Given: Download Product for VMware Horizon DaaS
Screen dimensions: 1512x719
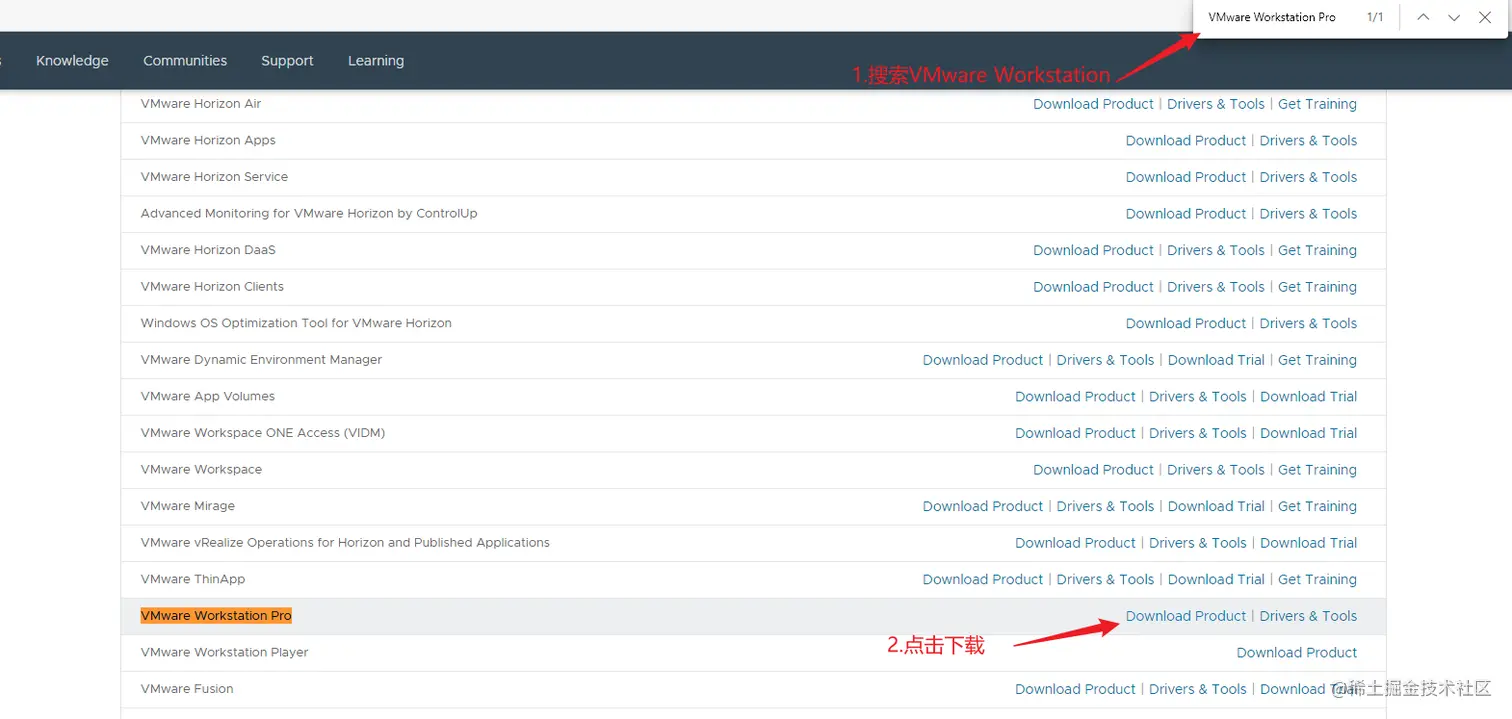Looking at the screenshot, I should (1093, 250).
